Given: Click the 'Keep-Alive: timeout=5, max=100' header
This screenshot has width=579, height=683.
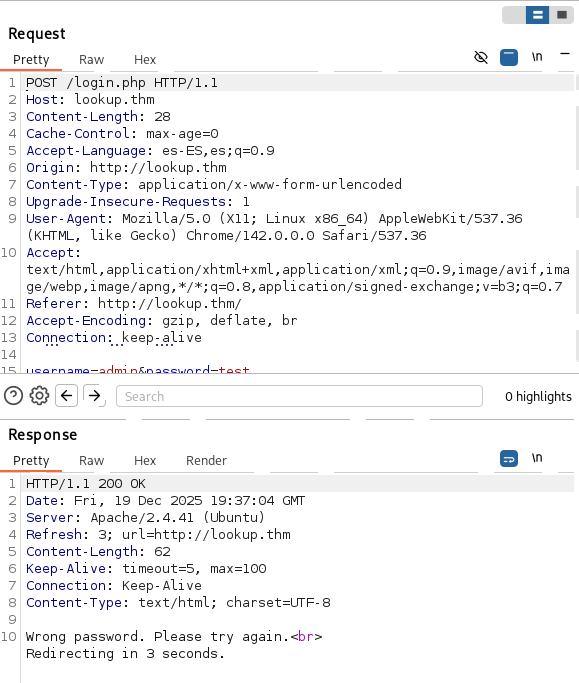Looking at the screenshot, I should tap(146, 569).
